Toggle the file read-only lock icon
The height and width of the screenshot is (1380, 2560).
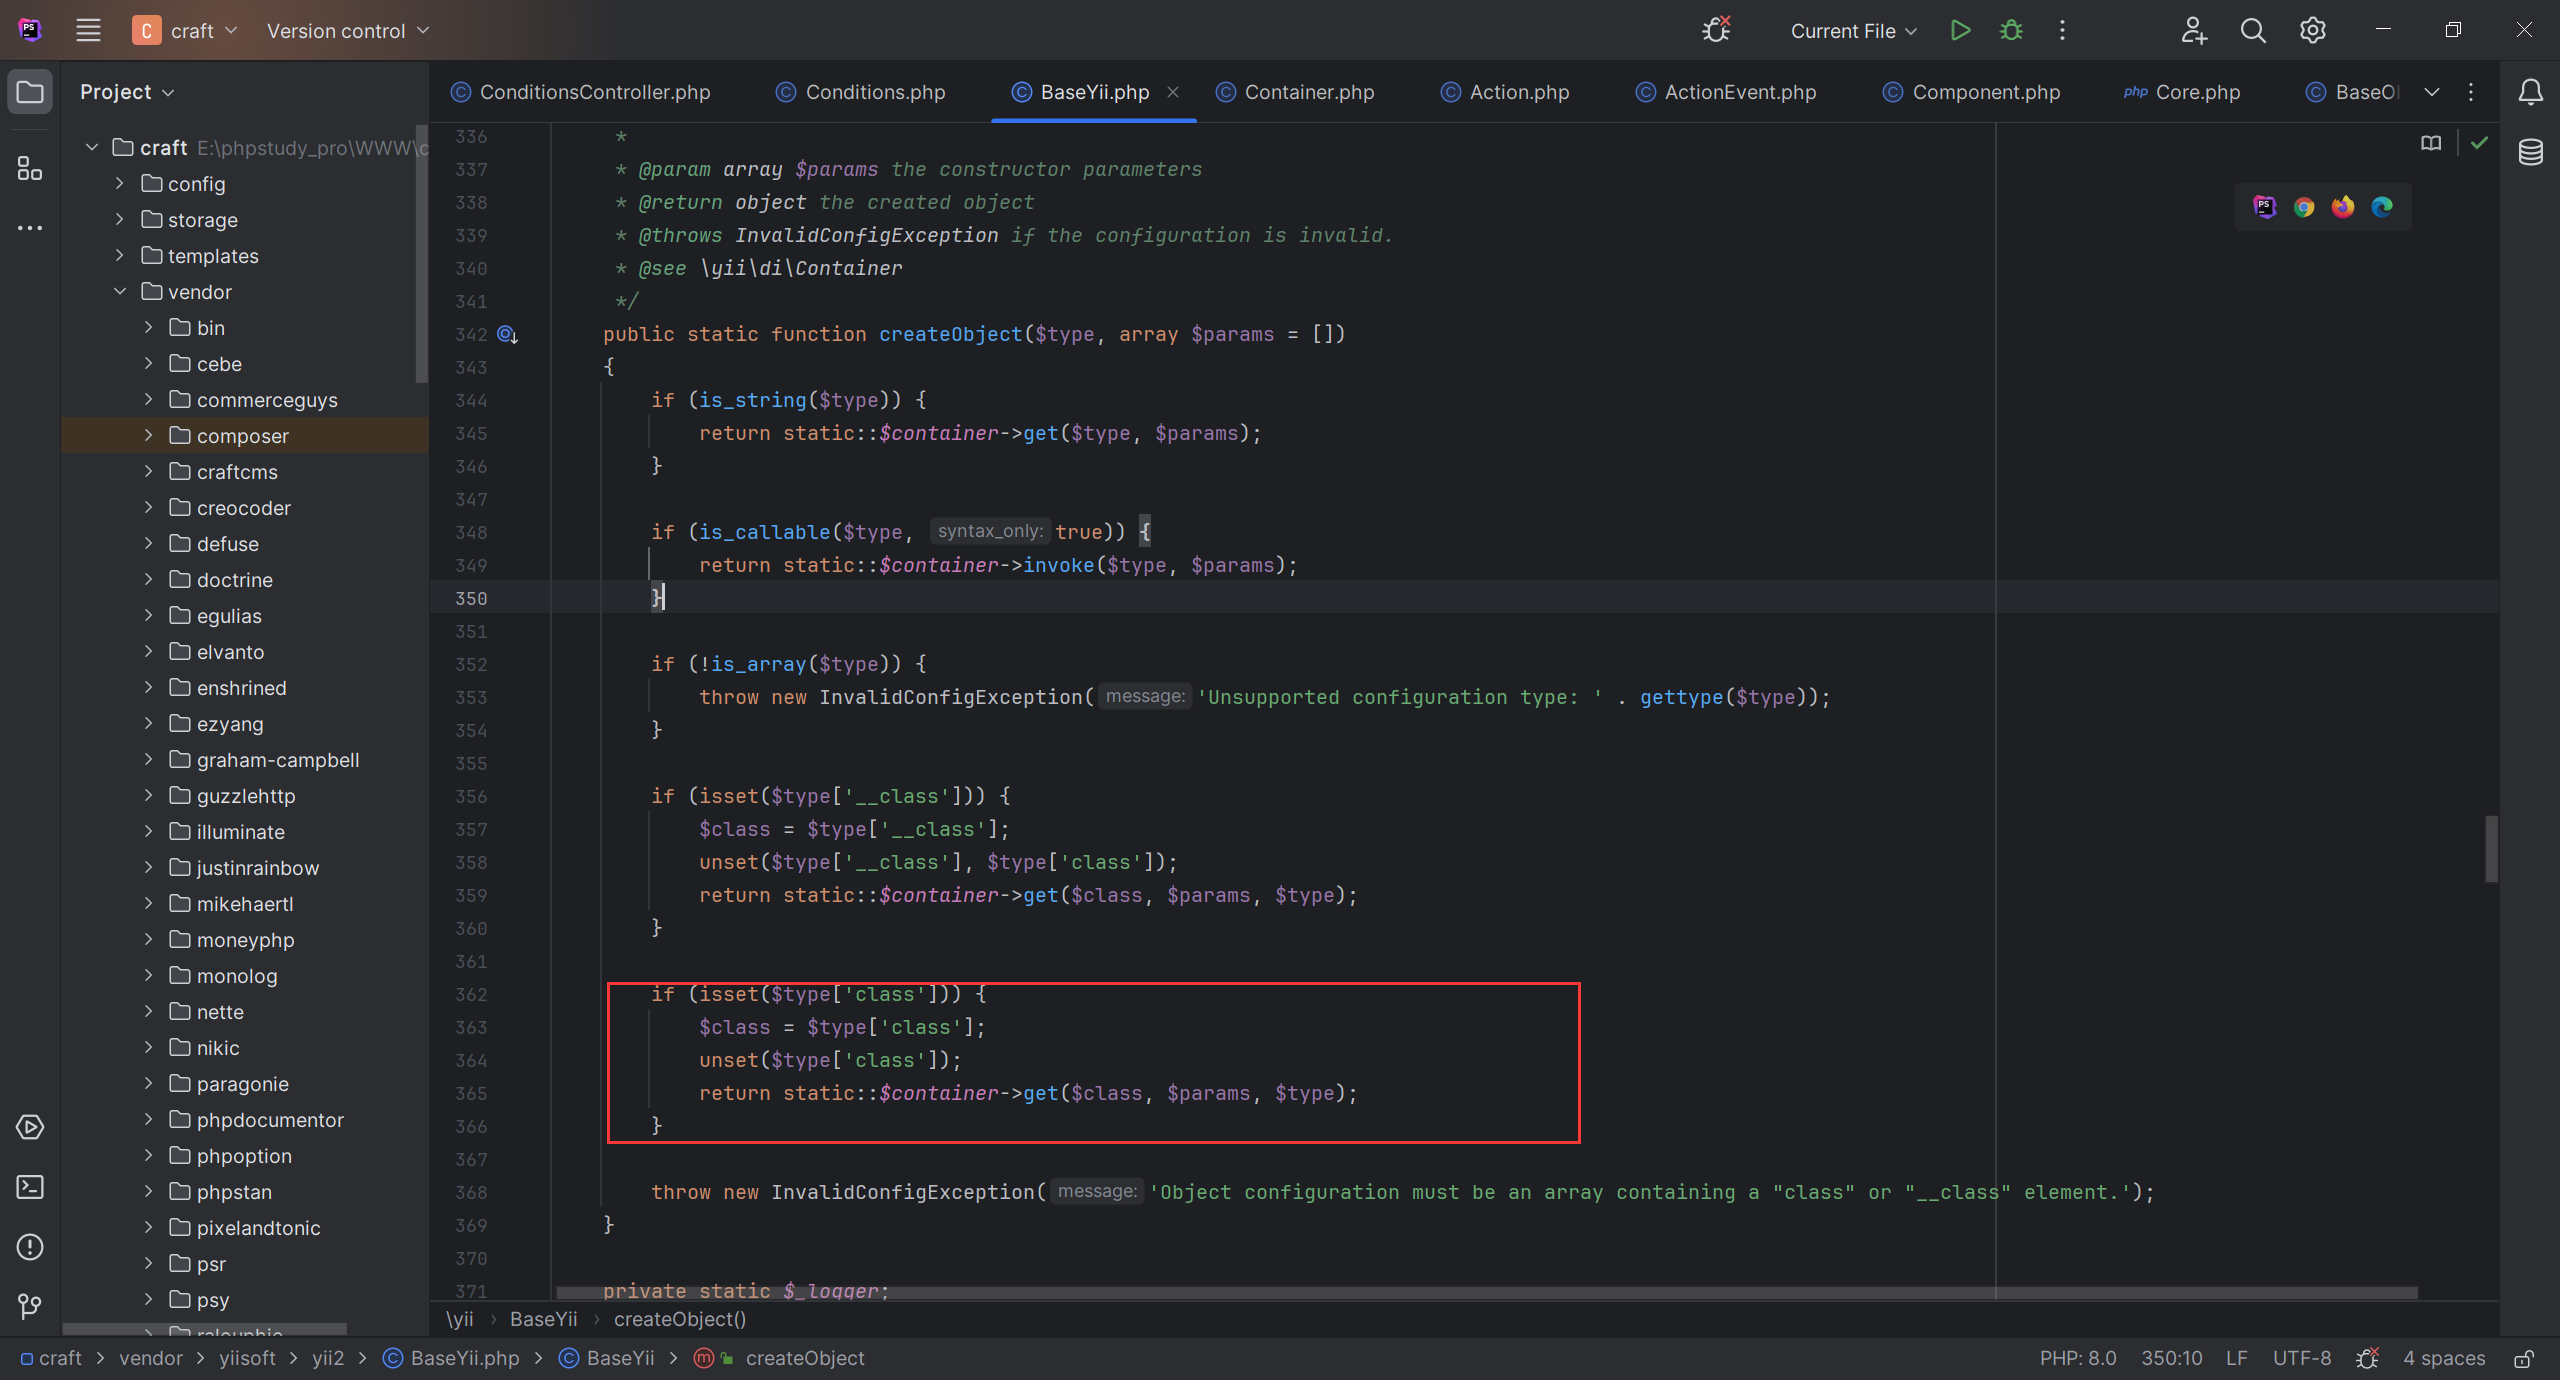[2524, 1358]
